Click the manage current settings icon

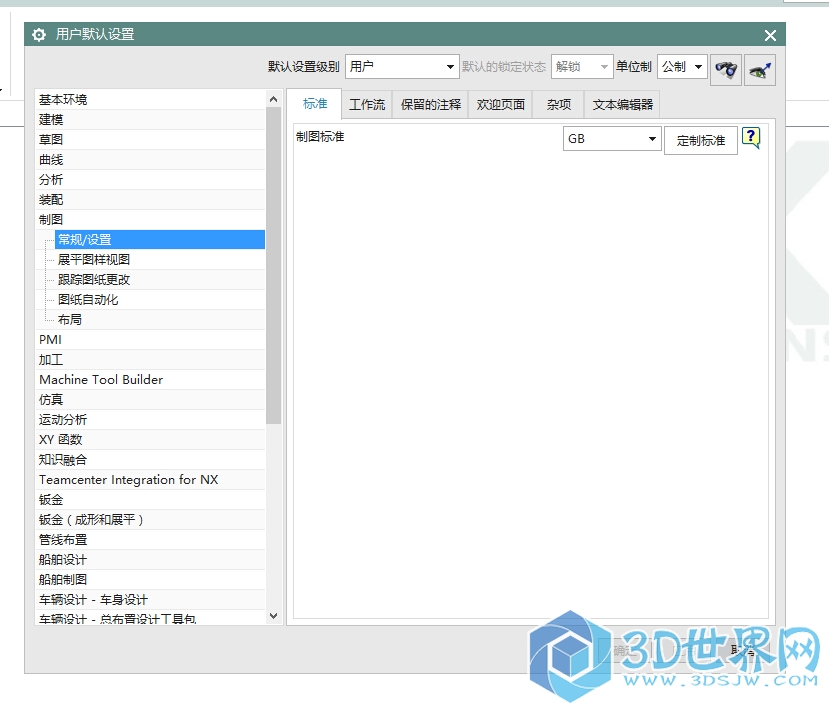tap(760, 69)
